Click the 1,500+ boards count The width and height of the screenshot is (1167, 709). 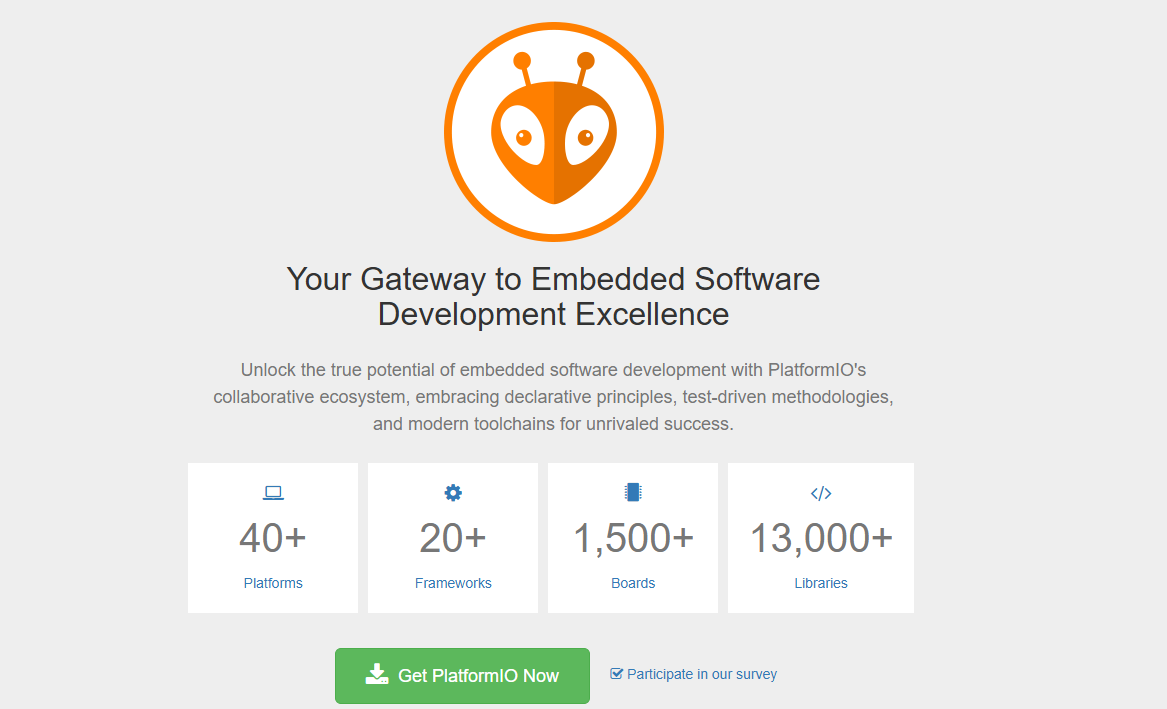(x=633, y=538)
